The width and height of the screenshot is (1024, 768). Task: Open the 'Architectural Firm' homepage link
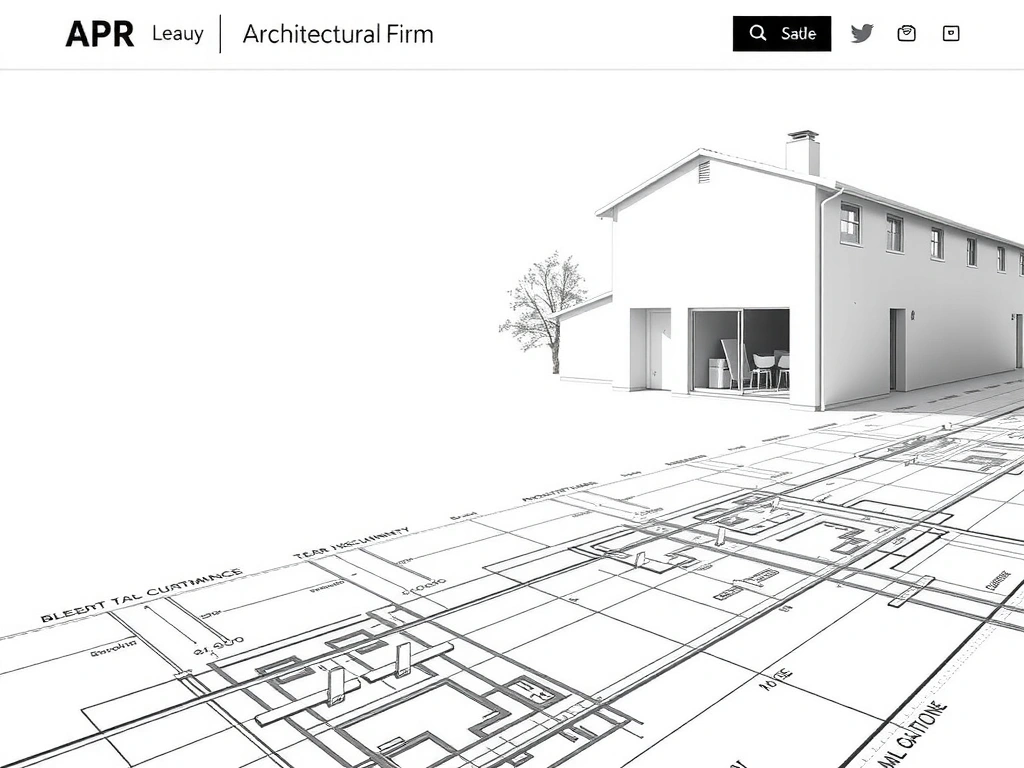tap(337, 34)
